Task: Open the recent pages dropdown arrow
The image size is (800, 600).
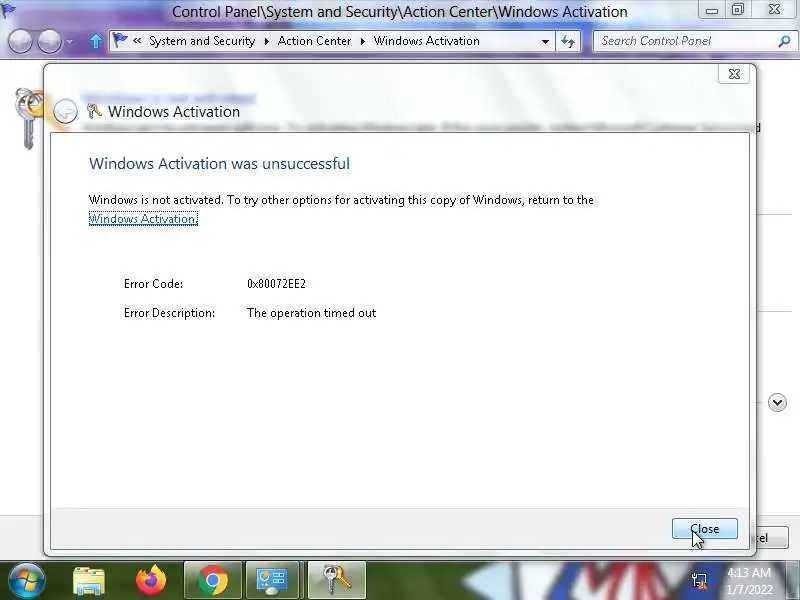Action: [70, 41]
